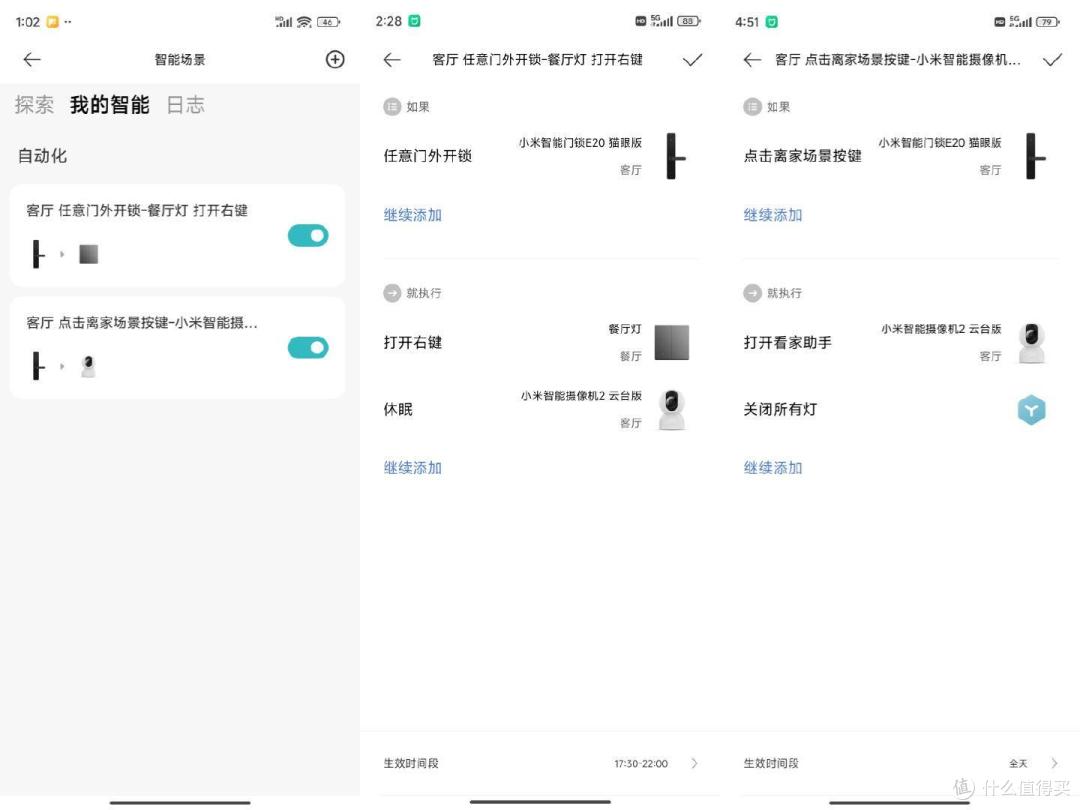Open the 17:30-22:00 effective time period chevron
The height and width of the screenshot is (810, 1080).
(x=695, y=764)
